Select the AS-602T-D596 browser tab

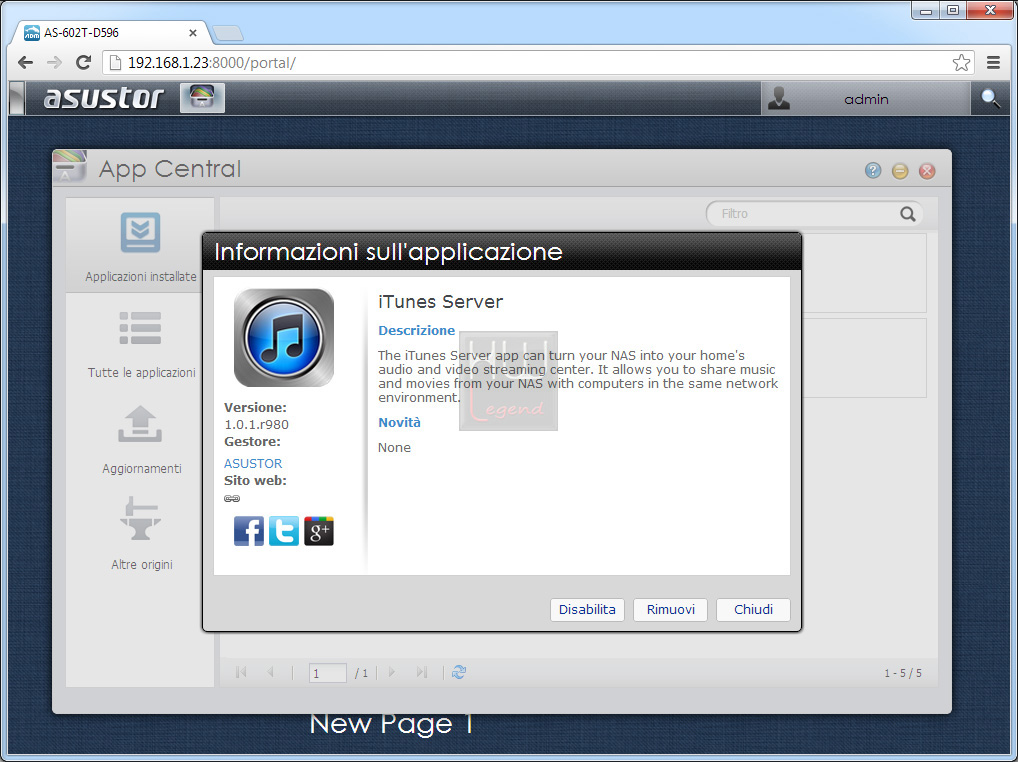[x=110, y=32]
